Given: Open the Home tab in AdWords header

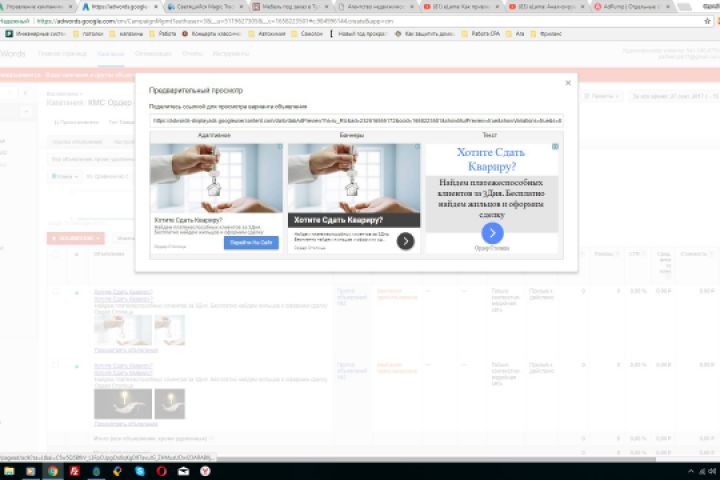Looking at the screenshot, I should 62,54.
